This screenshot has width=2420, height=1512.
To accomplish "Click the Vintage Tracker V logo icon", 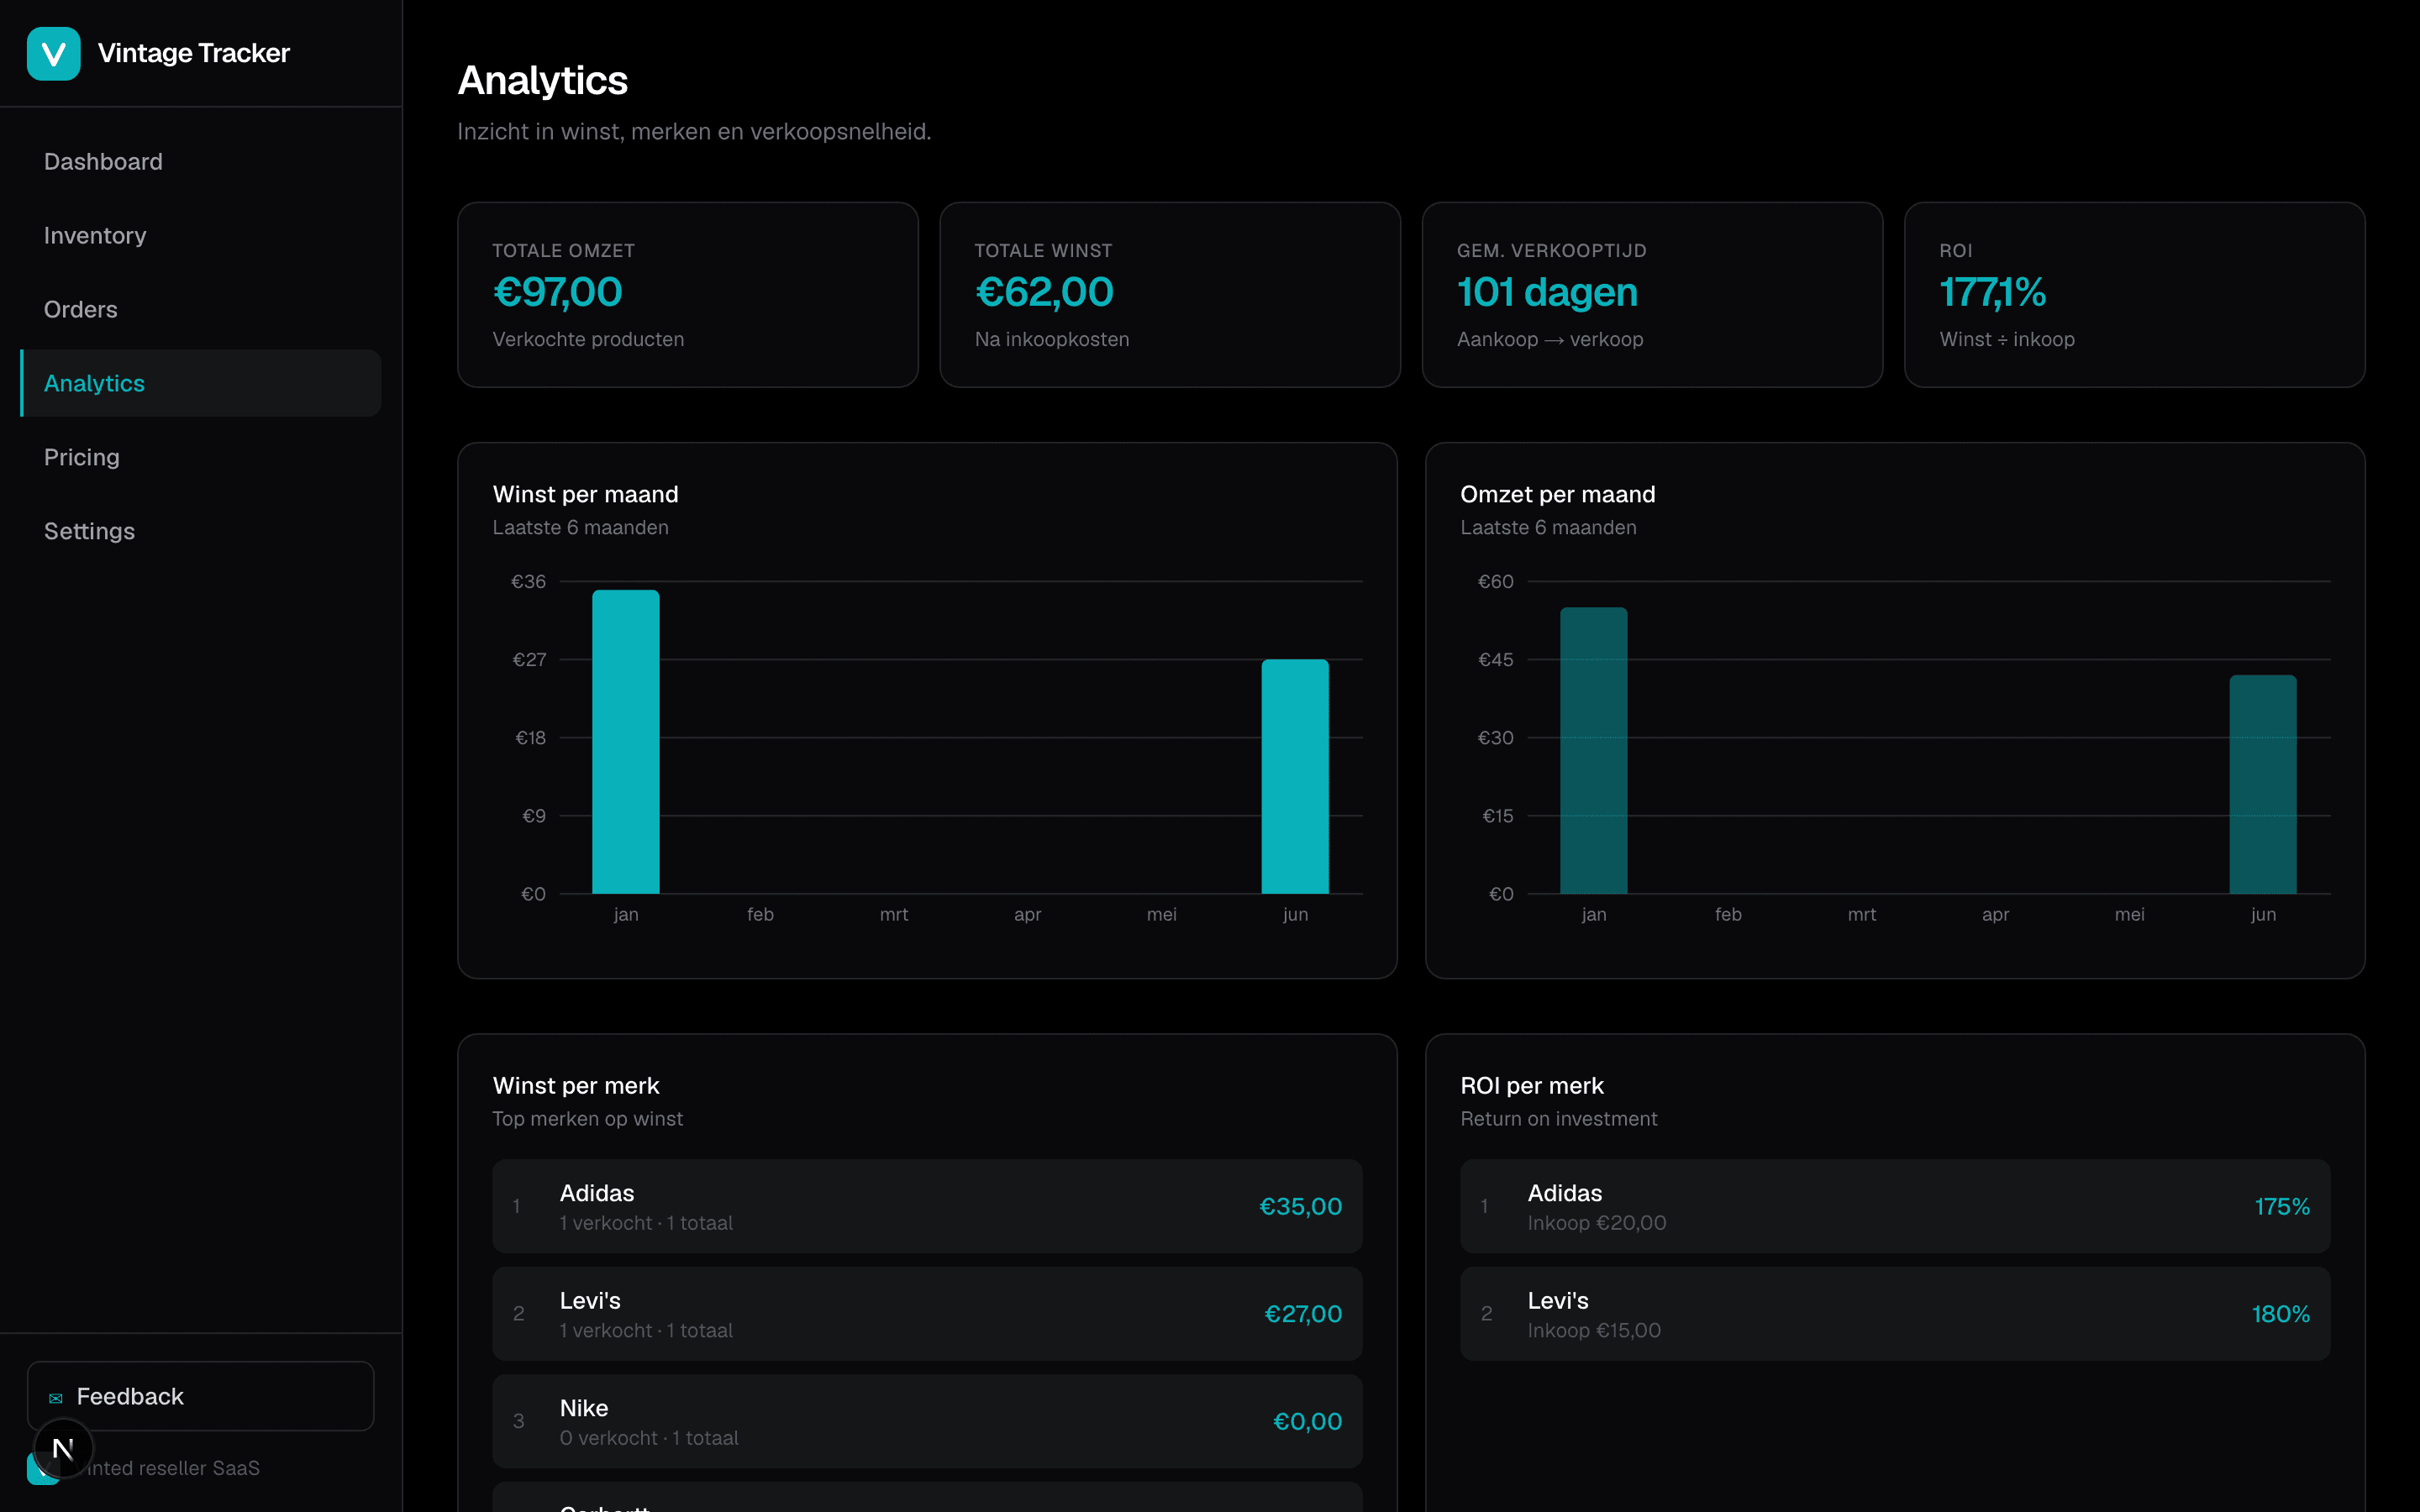I will coord(53,53).
